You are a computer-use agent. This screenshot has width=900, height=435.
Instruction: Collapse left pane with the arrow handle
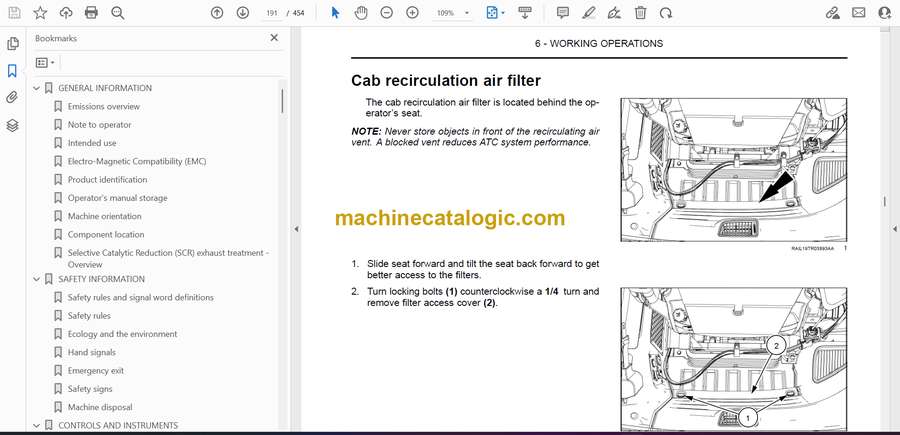click(296, 229)
